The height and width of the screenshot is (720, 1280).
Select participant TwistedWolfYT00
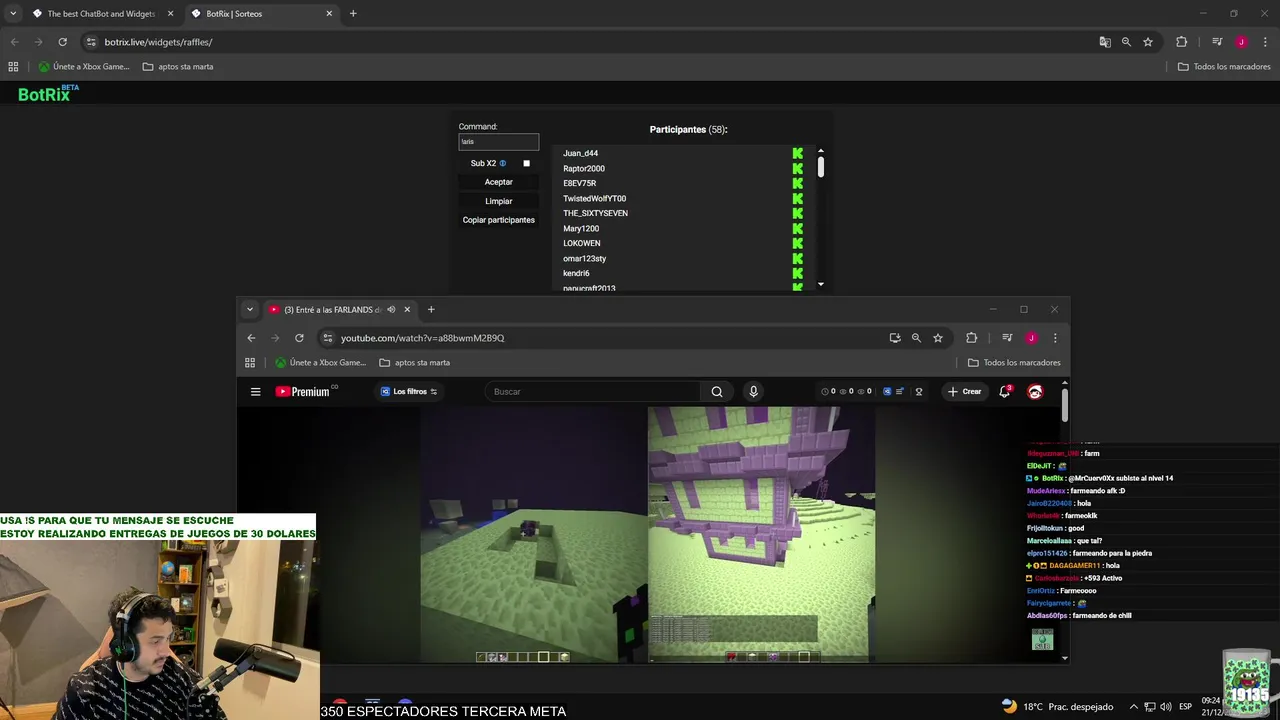[x=594, y=198]
